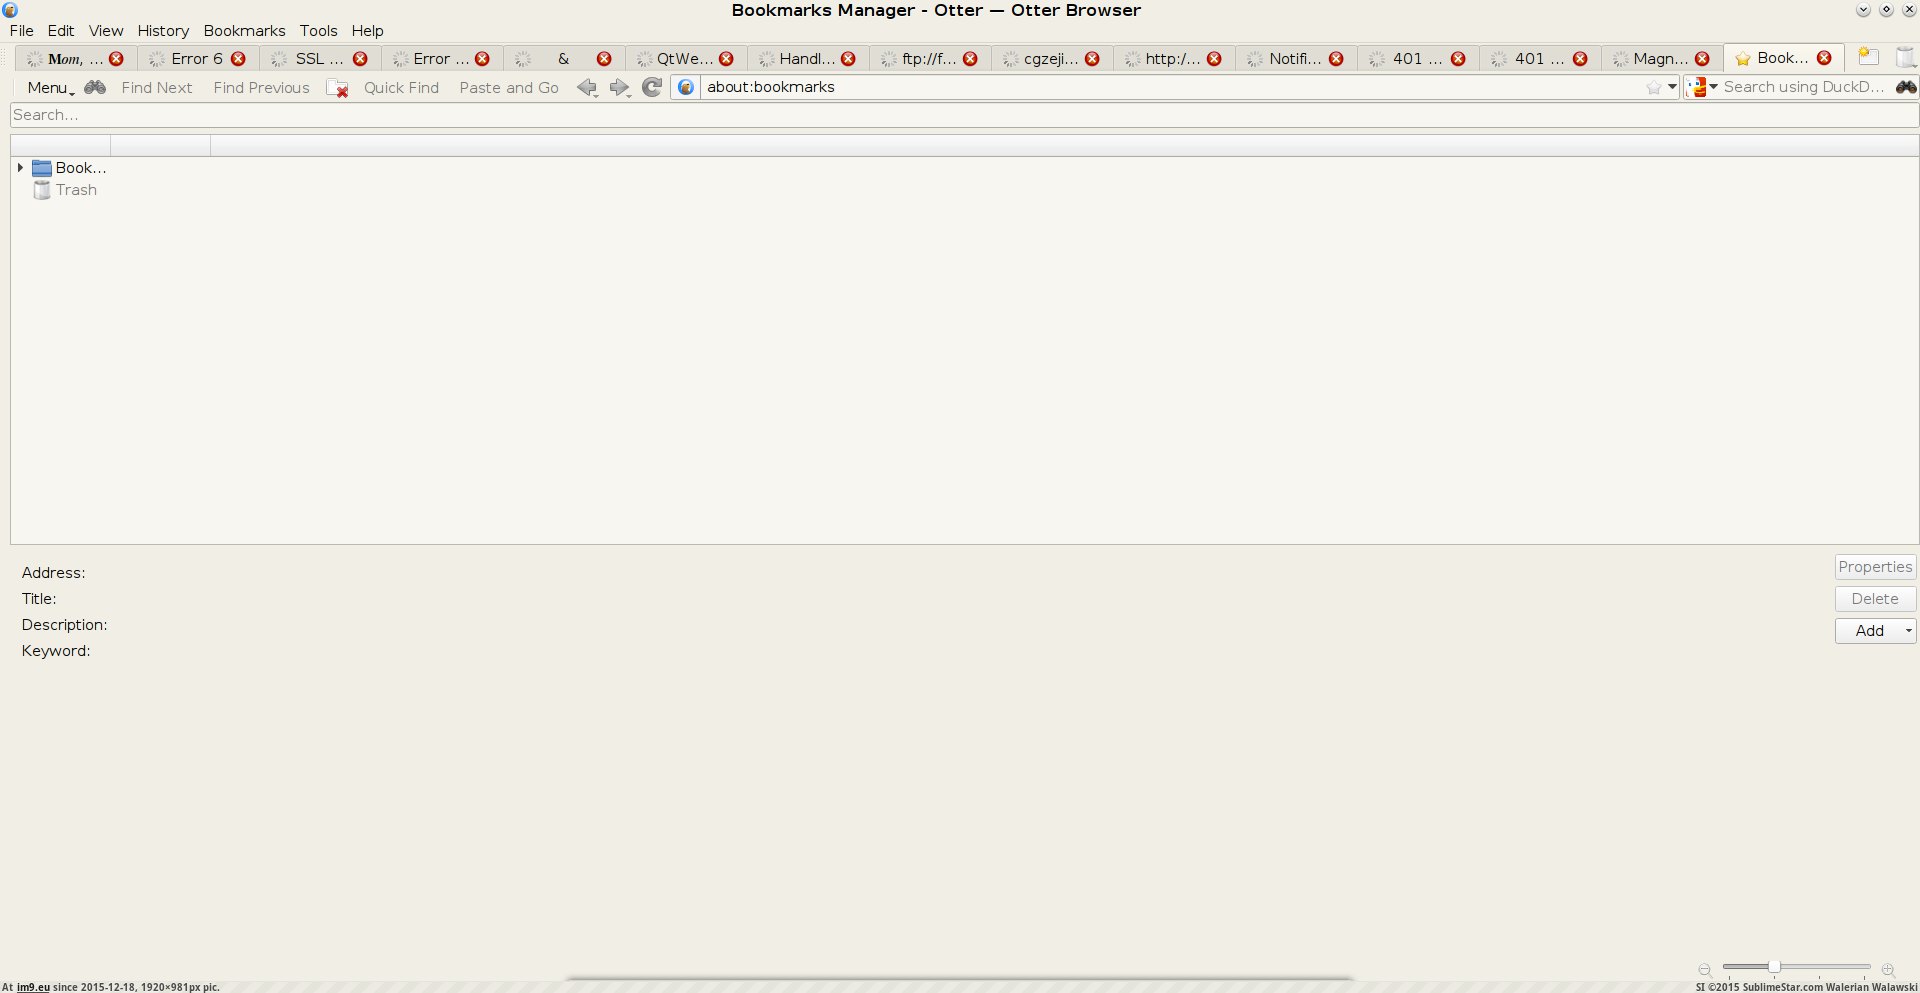Close the Mom, ... tab
The height and width of the screenshot is (993, 1920).
click(116, 59)
